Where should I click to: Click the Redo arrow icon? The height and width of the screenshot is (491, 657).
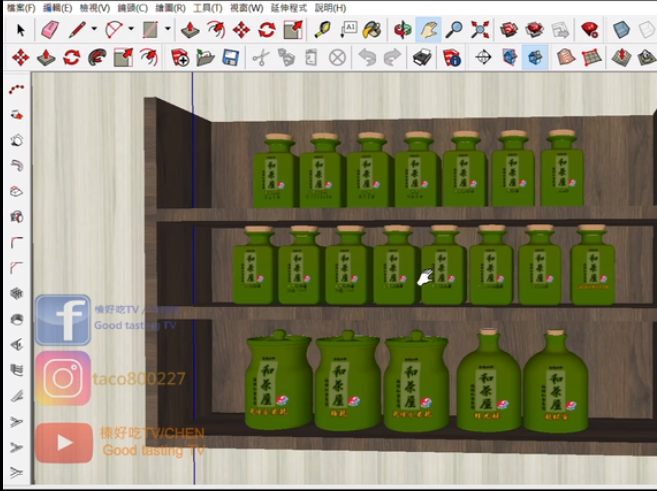393,57
